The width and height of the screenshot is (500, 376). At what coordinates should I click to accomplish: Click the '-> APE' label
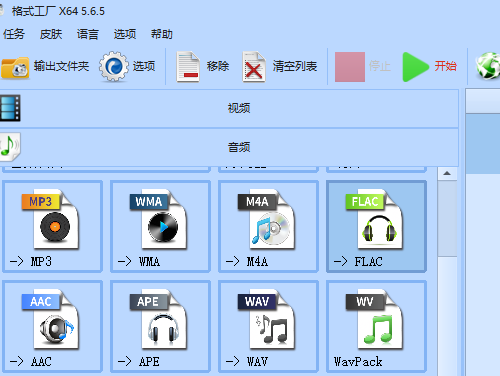coord(139,361)
